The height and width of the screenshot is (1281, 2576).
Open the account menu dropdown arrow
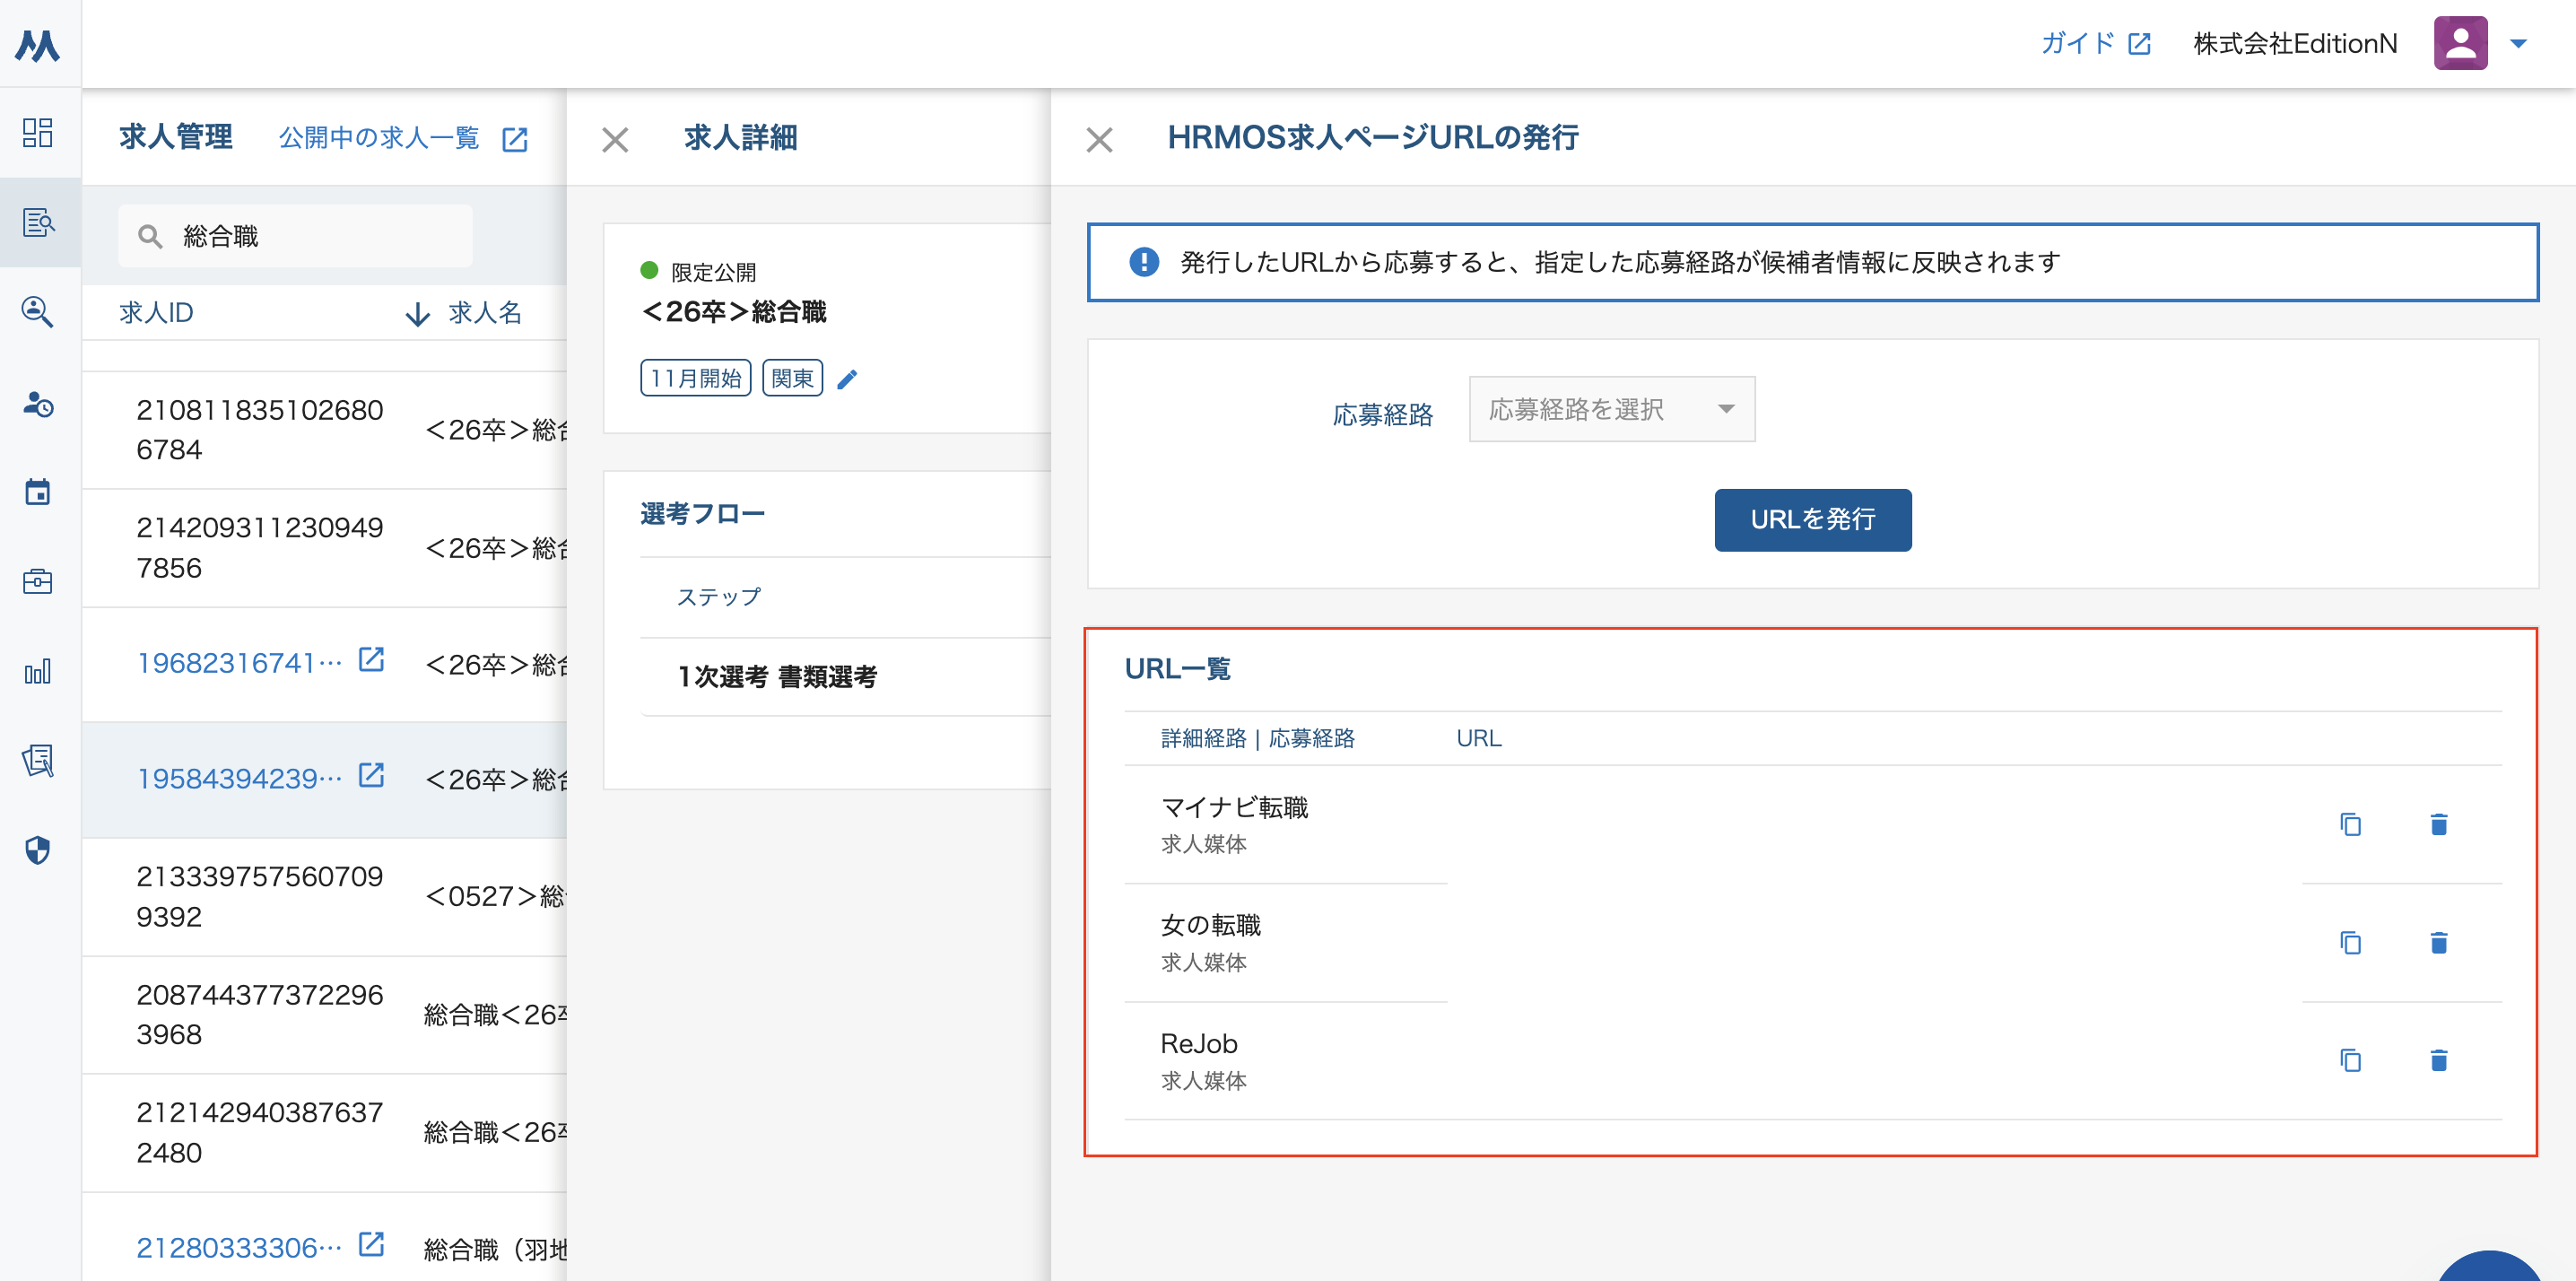tap(2518, 44)
